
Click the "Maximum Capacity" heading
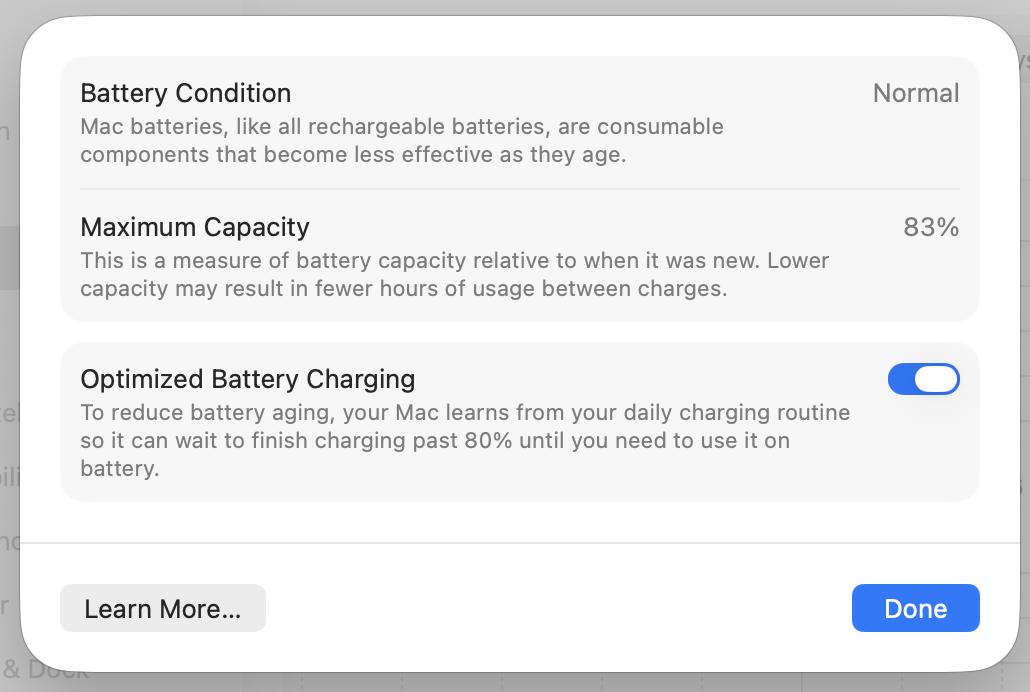195,227
